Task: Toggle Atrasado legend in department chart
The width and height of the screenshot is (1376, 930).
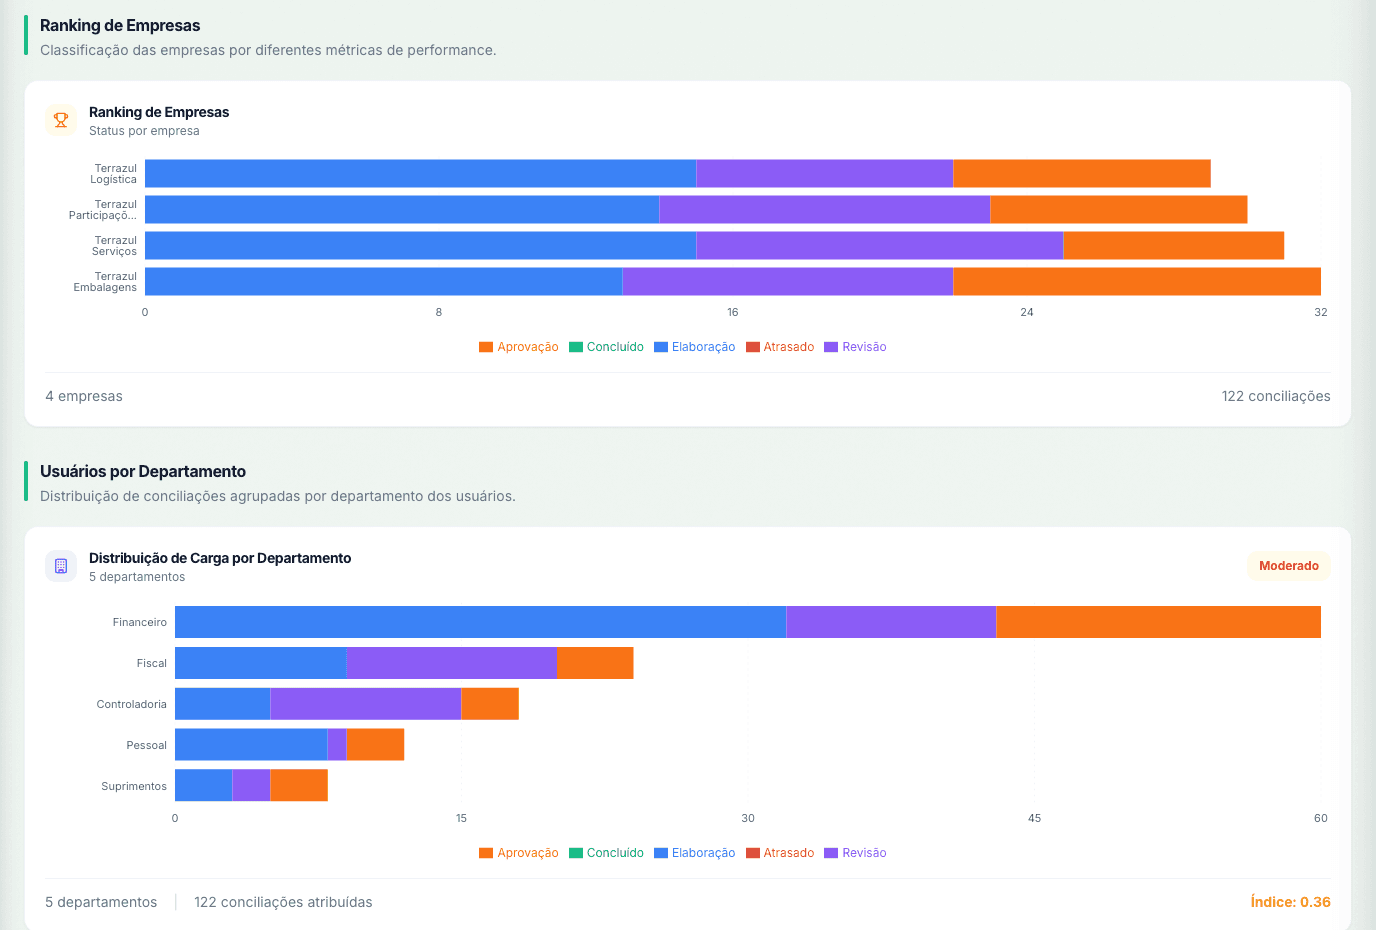Action: (x=780, y=853)
